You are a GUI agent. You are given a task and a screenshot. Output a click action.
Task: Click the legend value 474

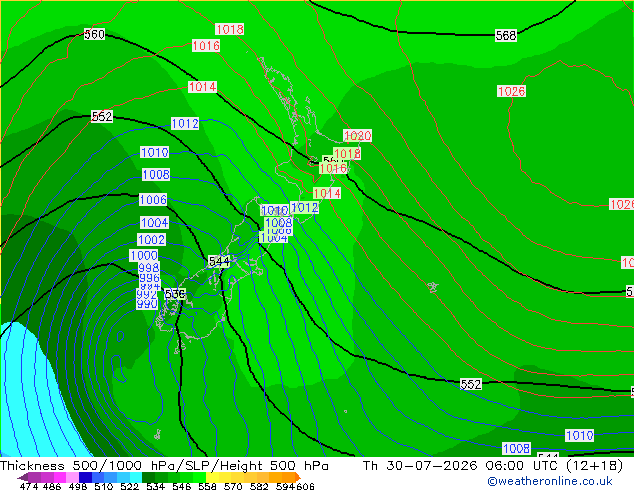click(29, 486)
